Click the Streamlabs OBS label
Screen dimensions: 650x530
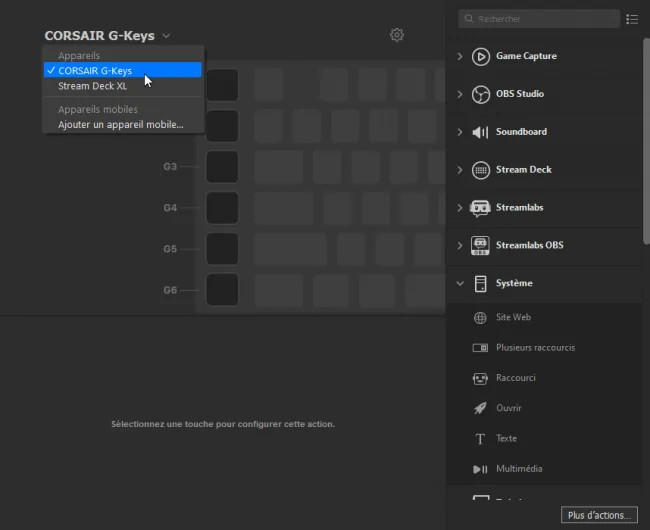(530, 245)
